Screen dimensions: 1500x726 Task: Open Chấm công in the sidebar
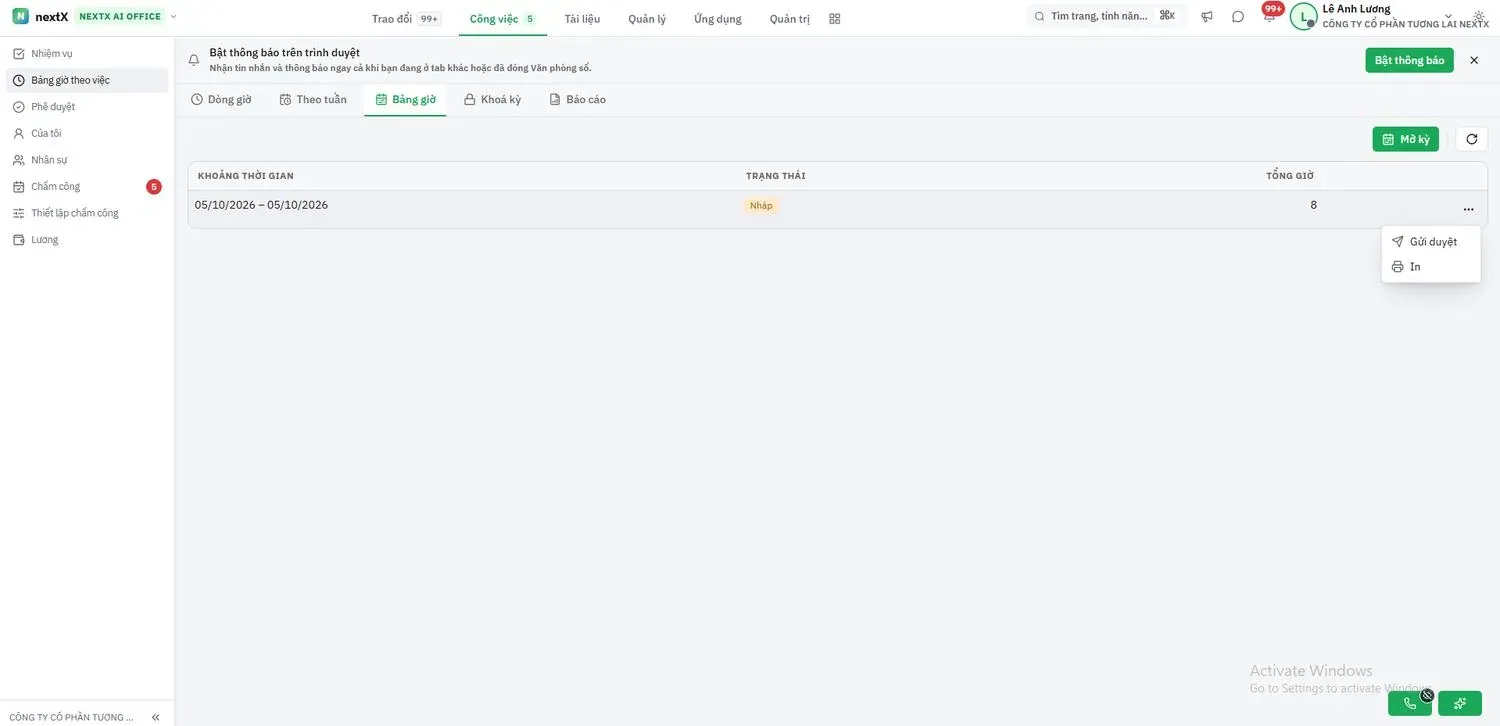[x=87, y=186]
